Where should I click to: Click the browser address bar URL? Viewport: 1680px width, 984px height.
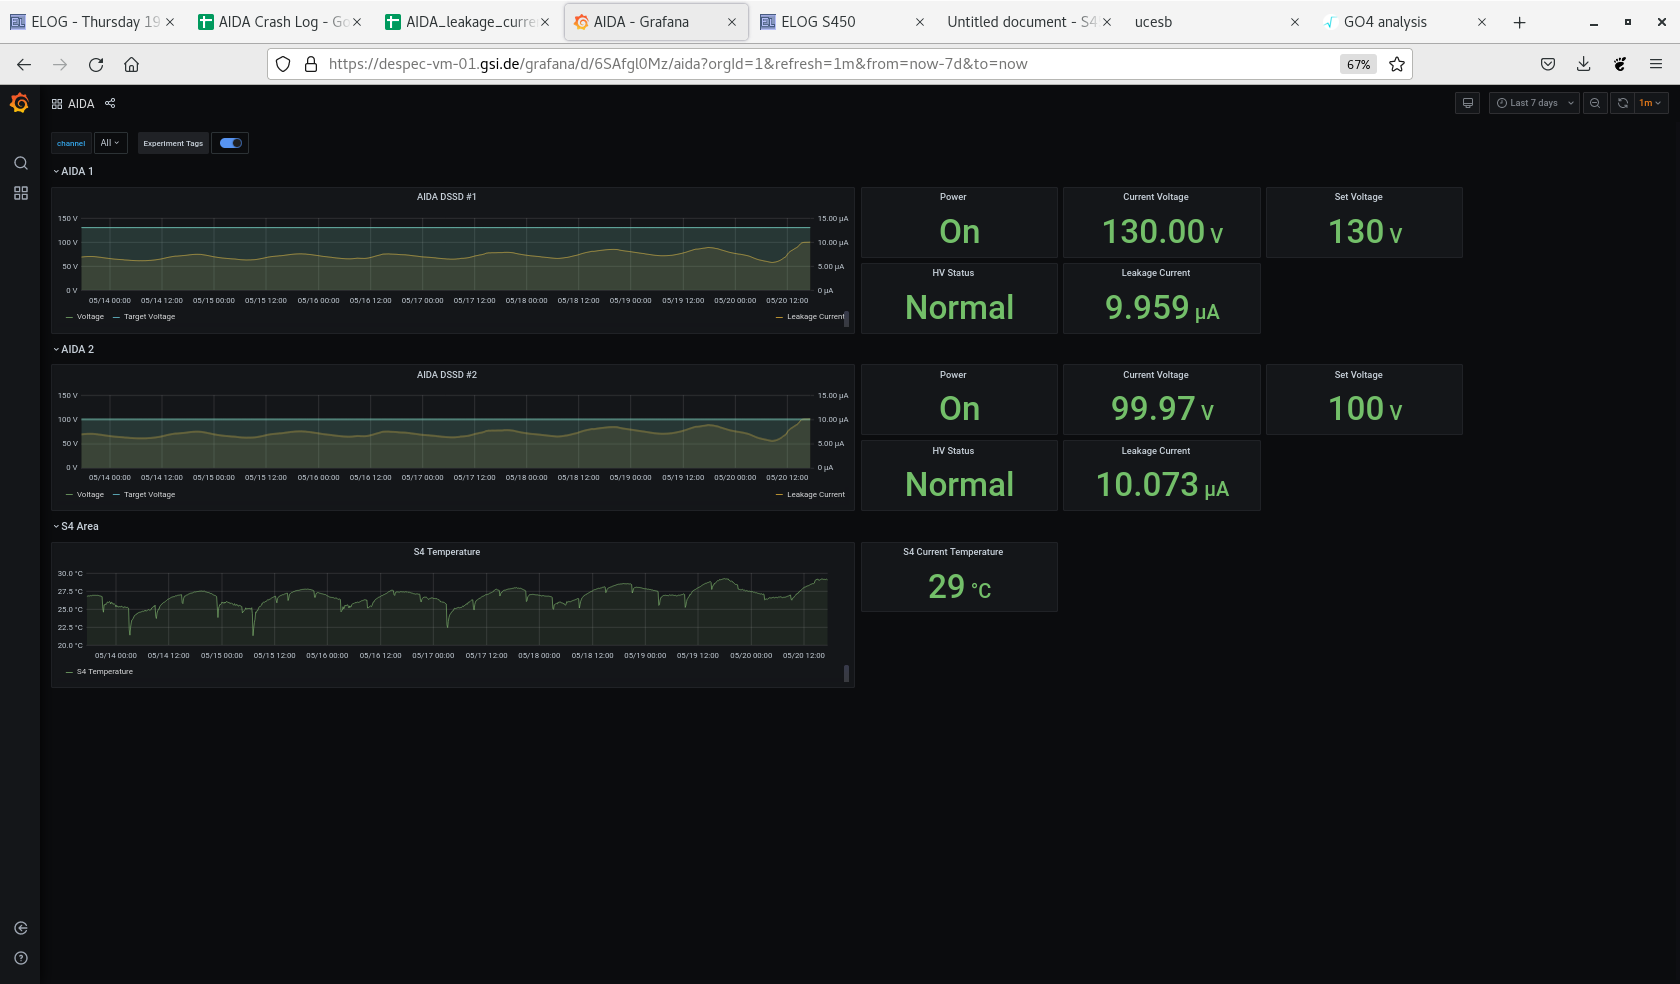[678, 64]
